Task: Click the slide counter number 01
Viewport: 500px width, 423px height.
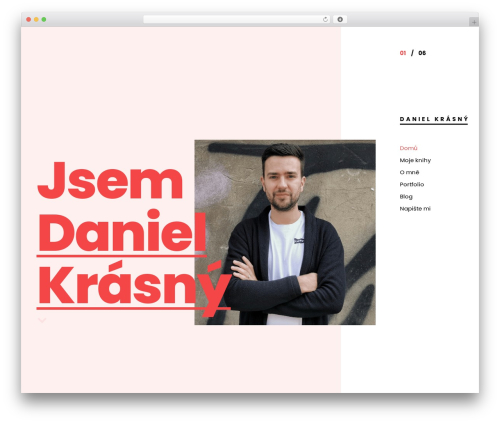Action: point(403,53)
